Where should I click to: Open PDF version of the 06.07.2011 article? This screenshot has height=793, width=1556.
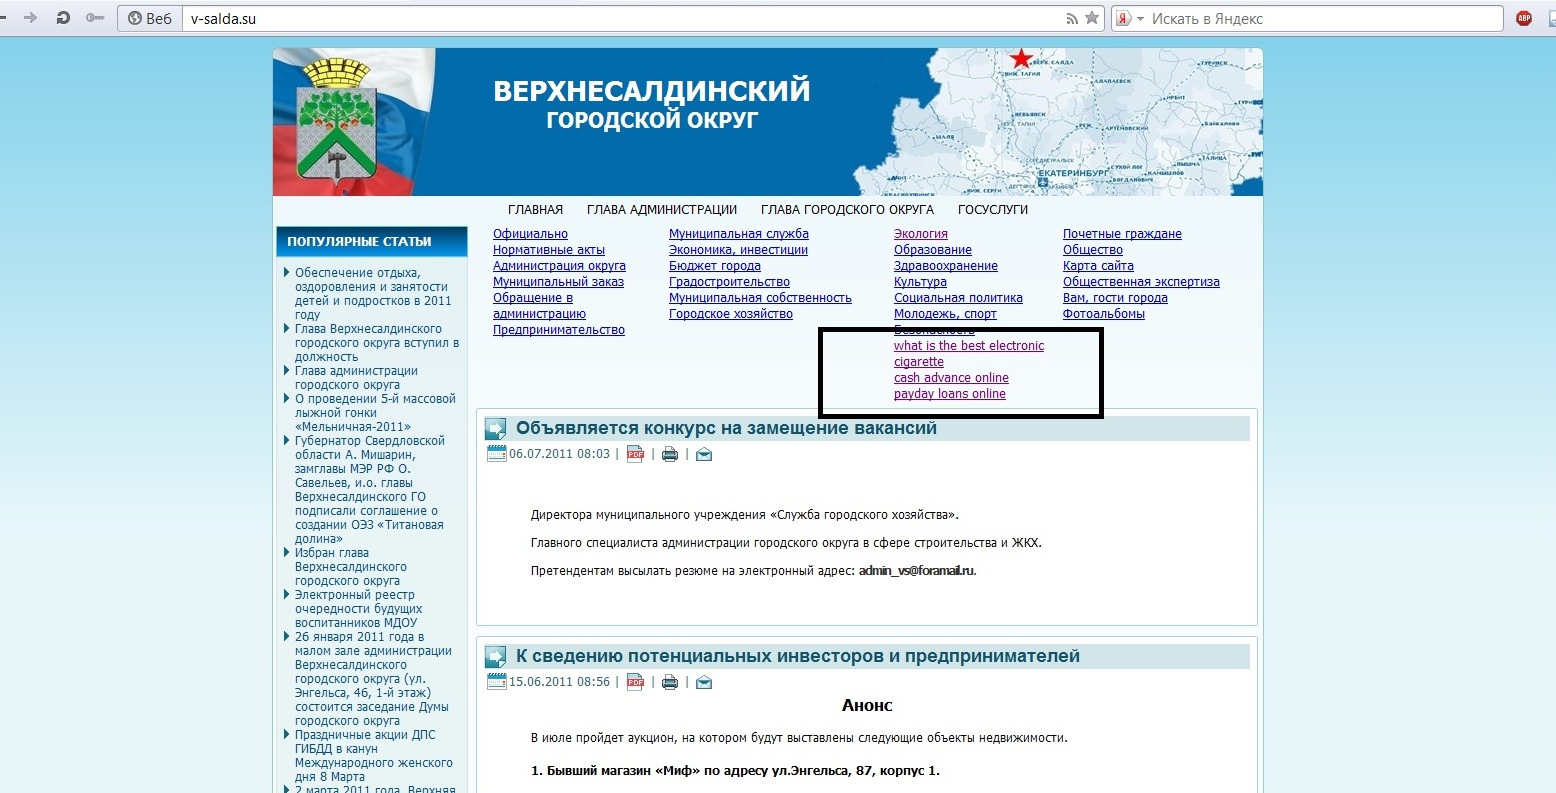[x=635, y=454]
